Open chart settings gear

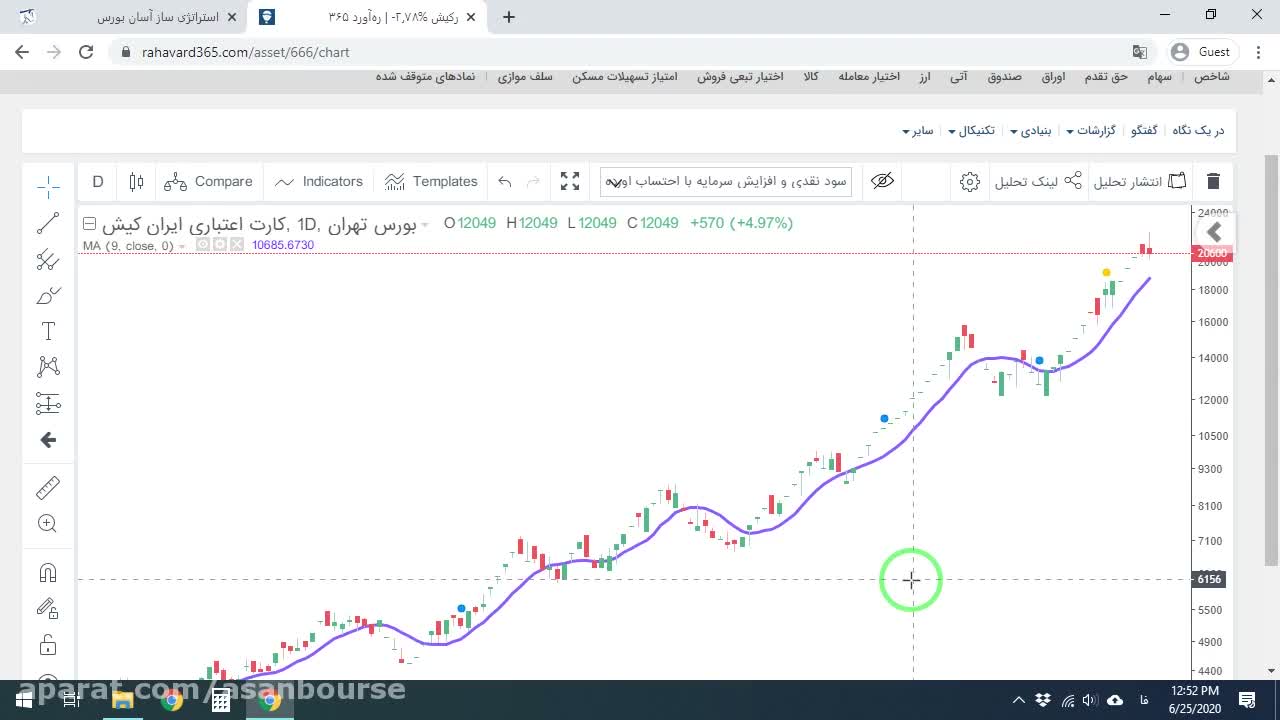point(969,181)
